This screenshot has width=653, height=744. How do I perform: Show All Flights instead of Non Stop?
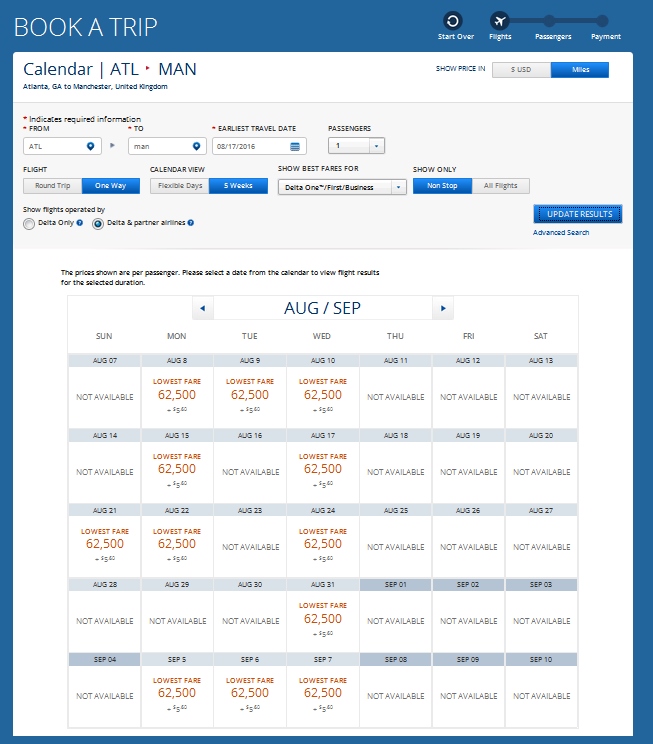click(500, 186)
